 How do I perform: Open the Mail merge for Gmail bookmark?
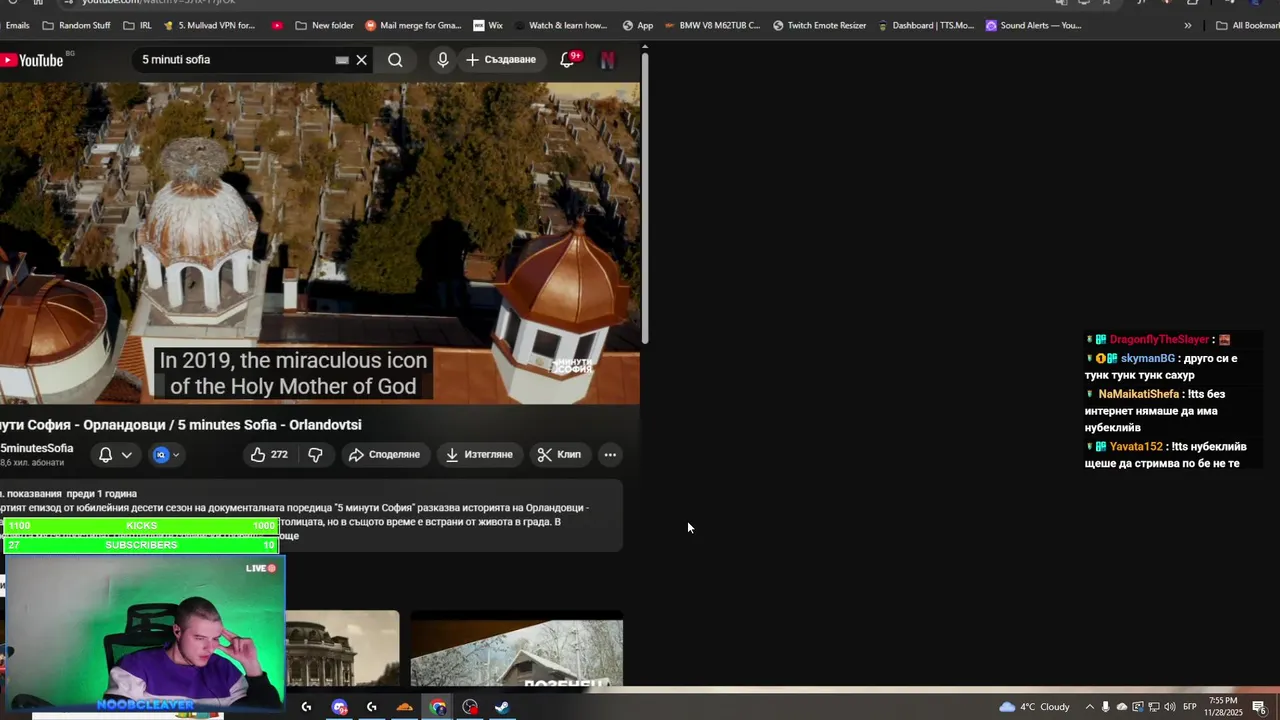413,26
